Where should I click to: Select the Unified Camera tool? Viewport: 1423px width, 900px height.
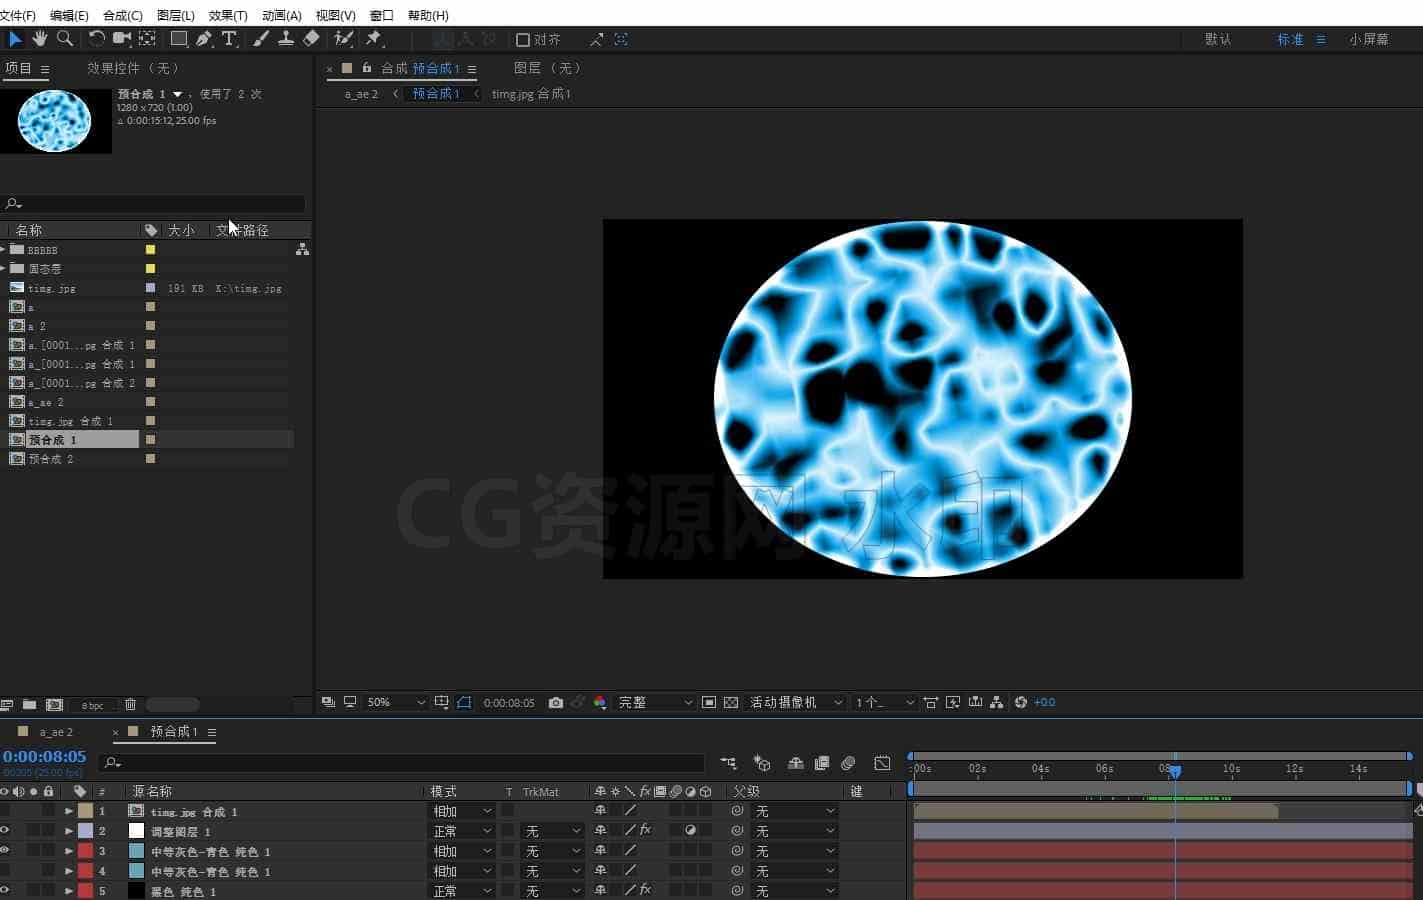[x=122, y=39]
